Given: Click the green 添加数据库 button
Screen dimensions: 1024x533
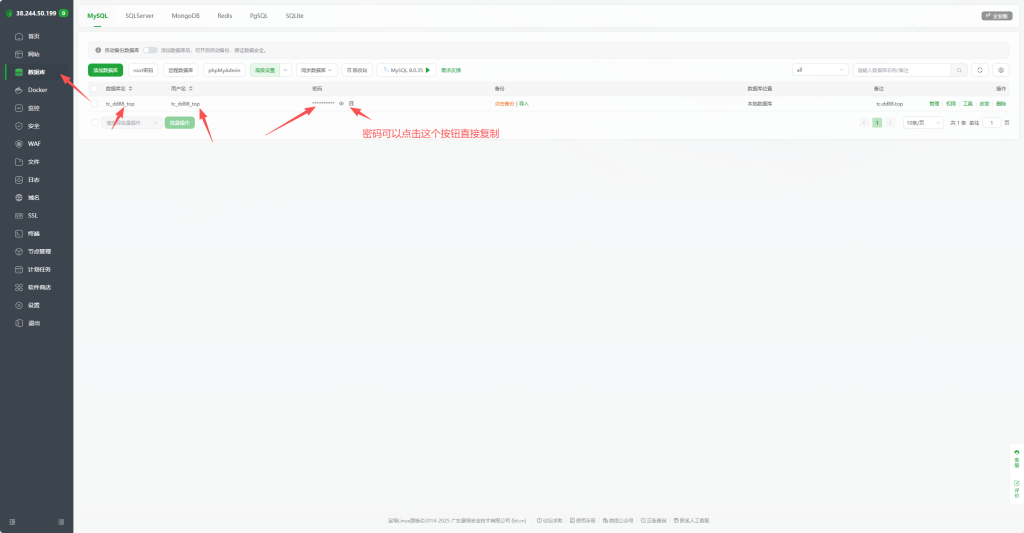Looking at the screenshot, I should (105, 70).
